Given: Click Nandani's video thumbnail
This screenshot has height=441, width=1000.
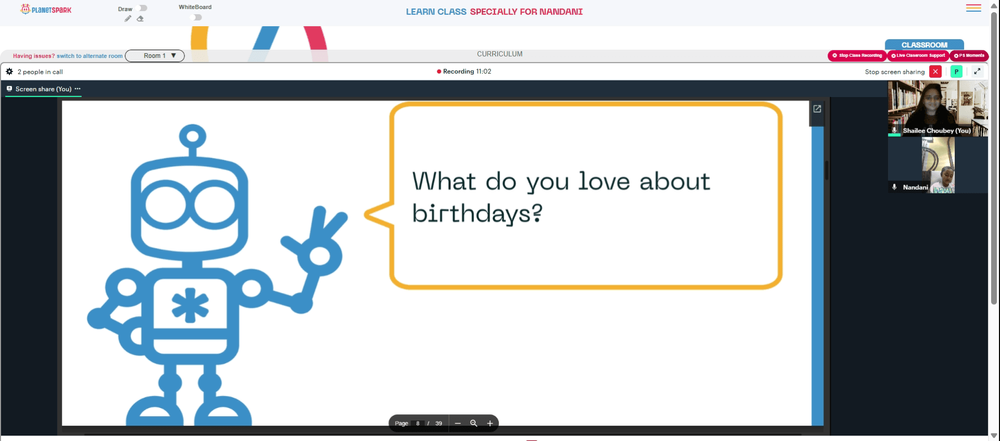Looking at the screenshot, I should point(938,165).
